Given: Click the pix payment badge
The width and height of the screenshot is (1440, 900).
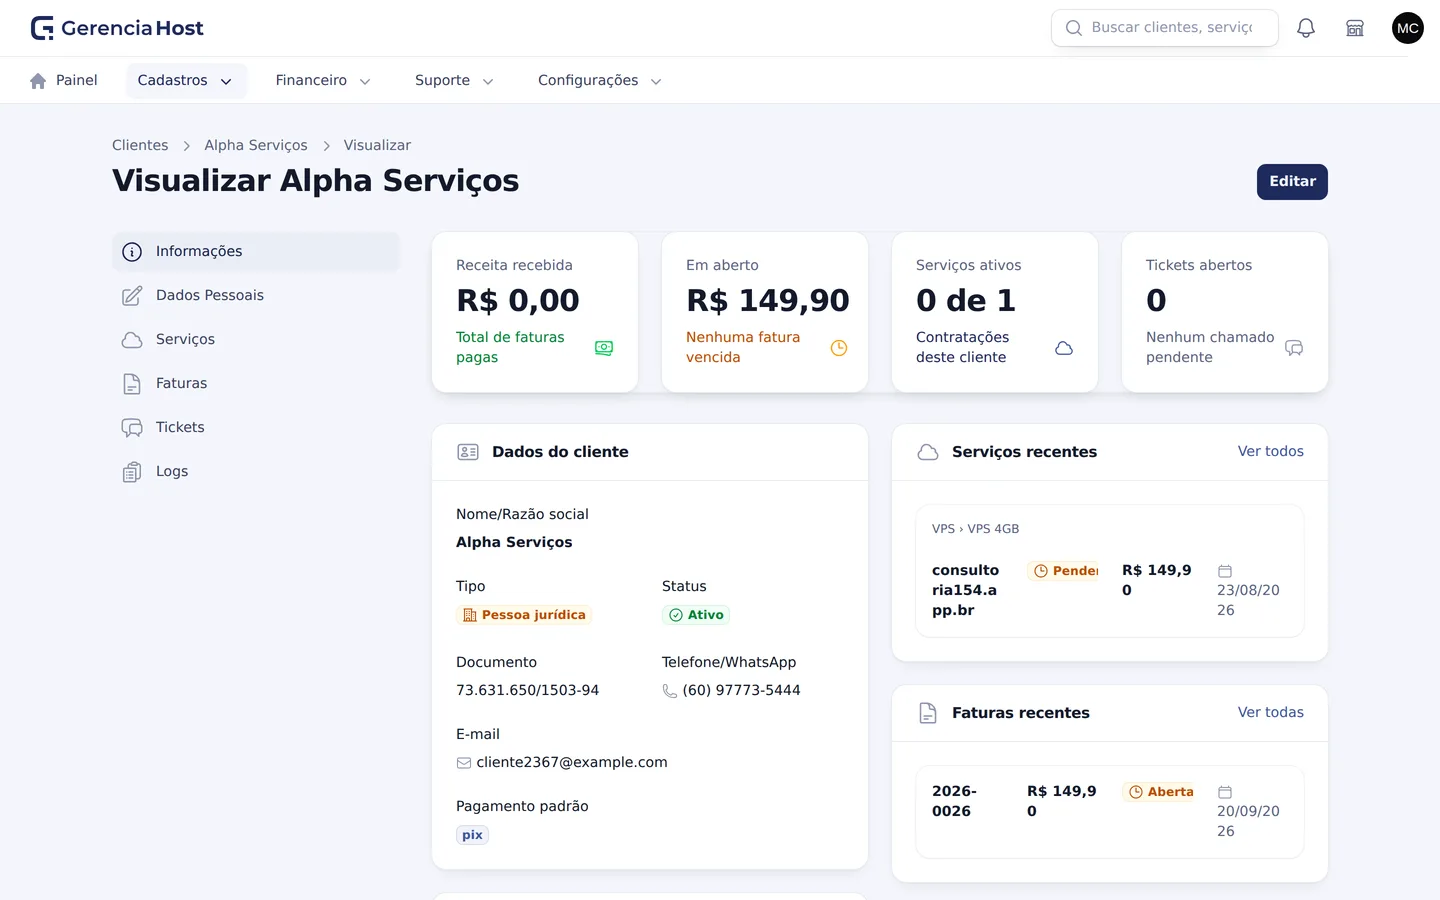Looking at the screenshot, I should [472, 835].
